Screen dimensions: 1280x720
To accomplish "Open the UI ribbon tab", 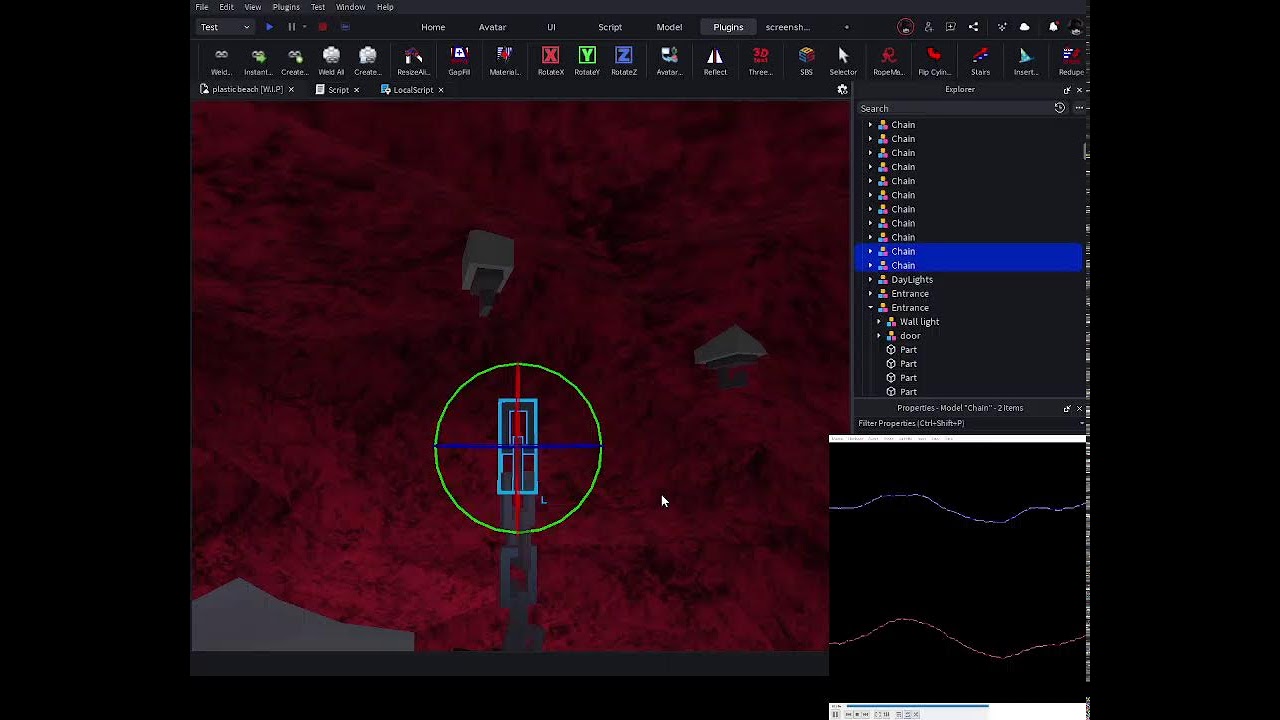I will click(551, 27).
